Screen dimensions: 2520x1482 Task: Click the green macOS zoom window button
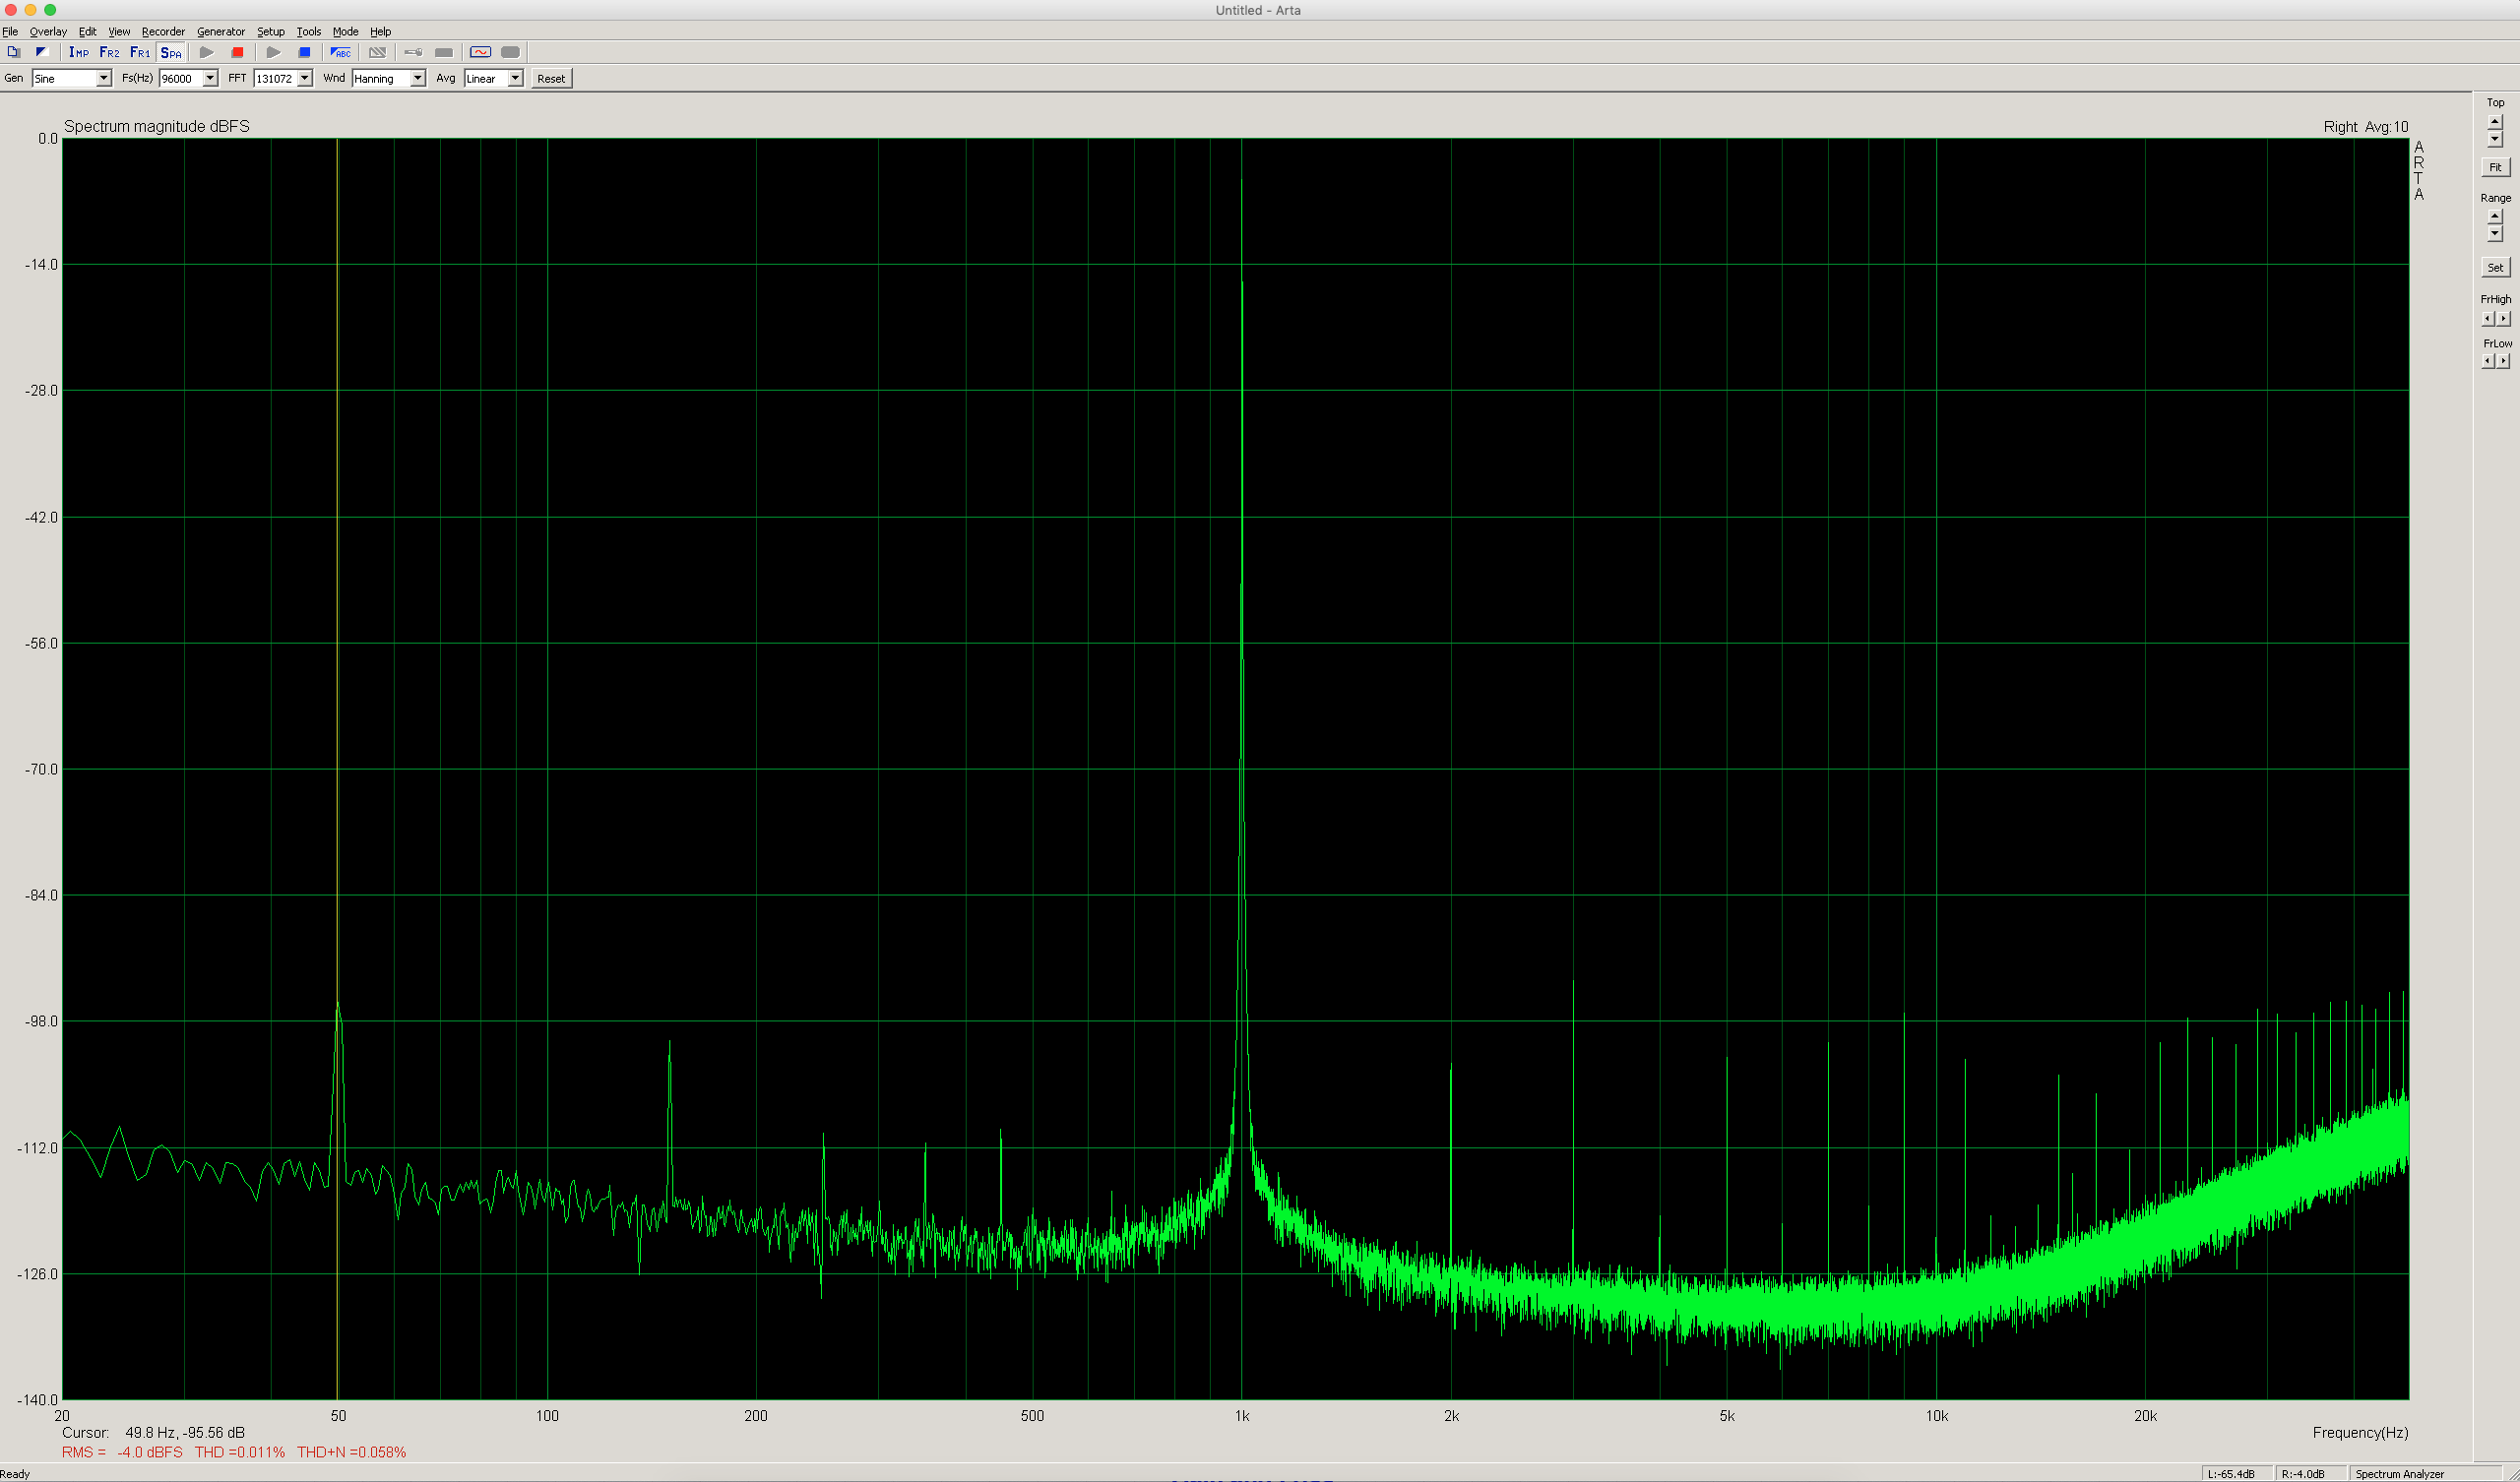50,10
